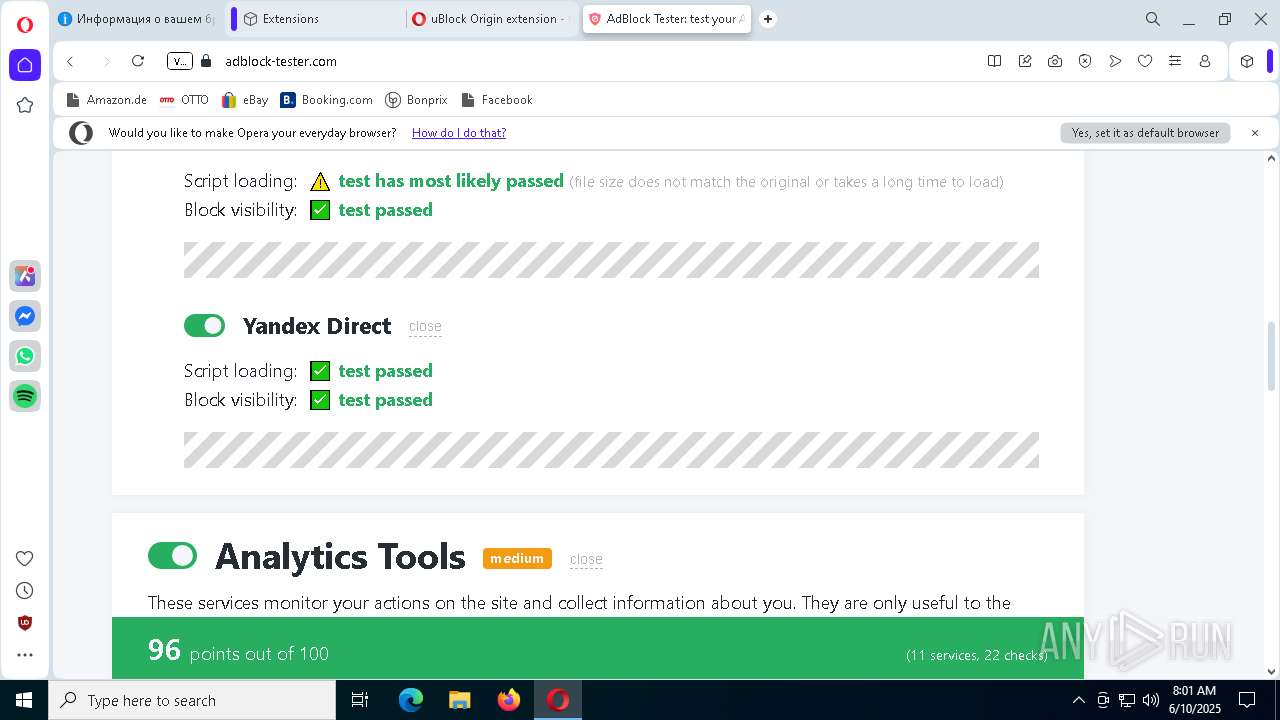Click the Windows Start button
Screen dimensions: 1280x720
coord(24,700)
